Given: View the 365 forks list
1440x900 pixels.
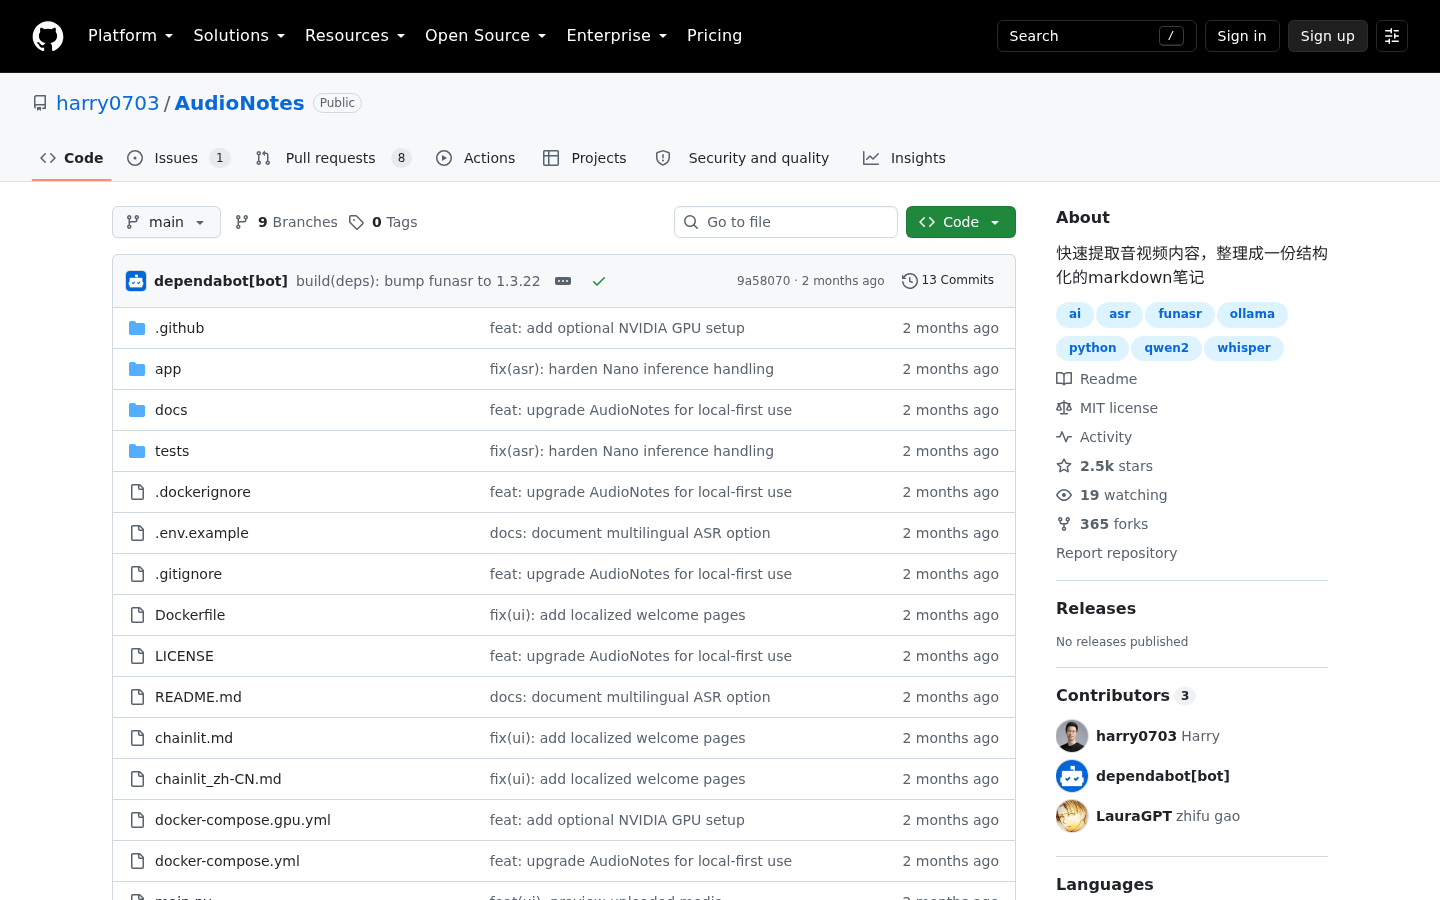Looking at the screenshot, I should pos(1102,524).
